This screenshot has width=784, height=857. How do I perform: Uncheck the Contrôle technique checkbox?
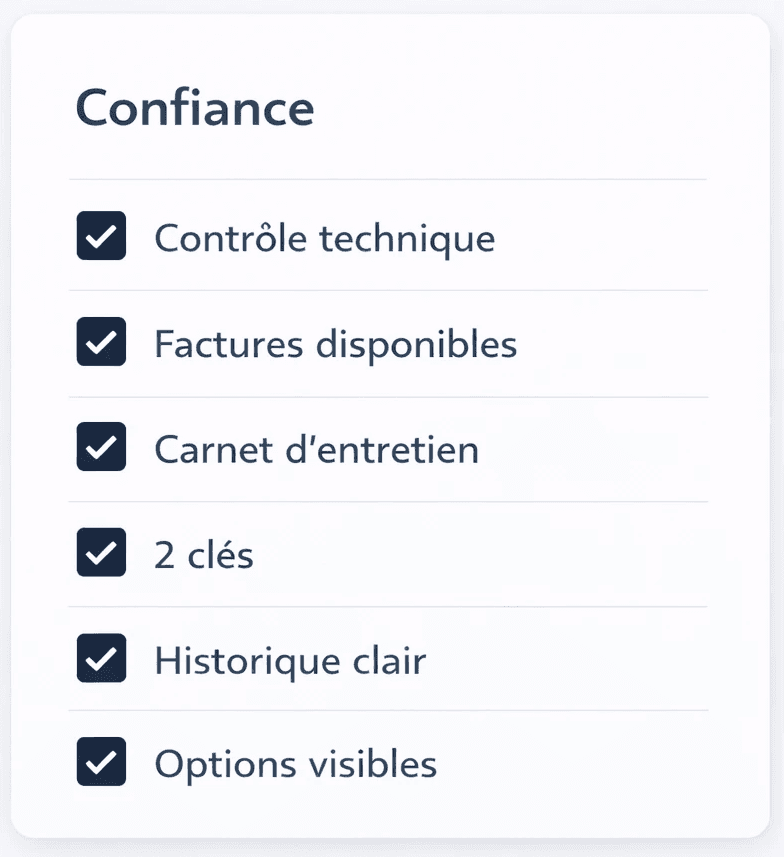tap(101, 236)
